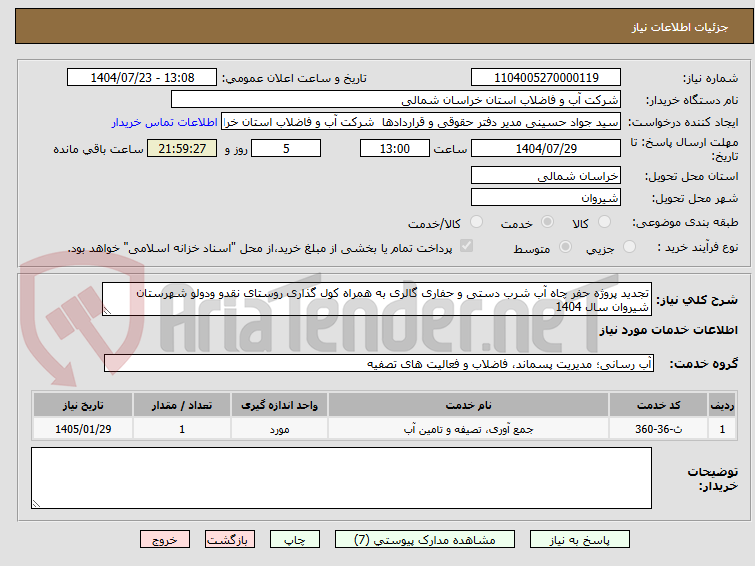Viewport: 755px width, 566px height.
Task: Select the کالا/خدمت radio button
Action: click(476, 222)
